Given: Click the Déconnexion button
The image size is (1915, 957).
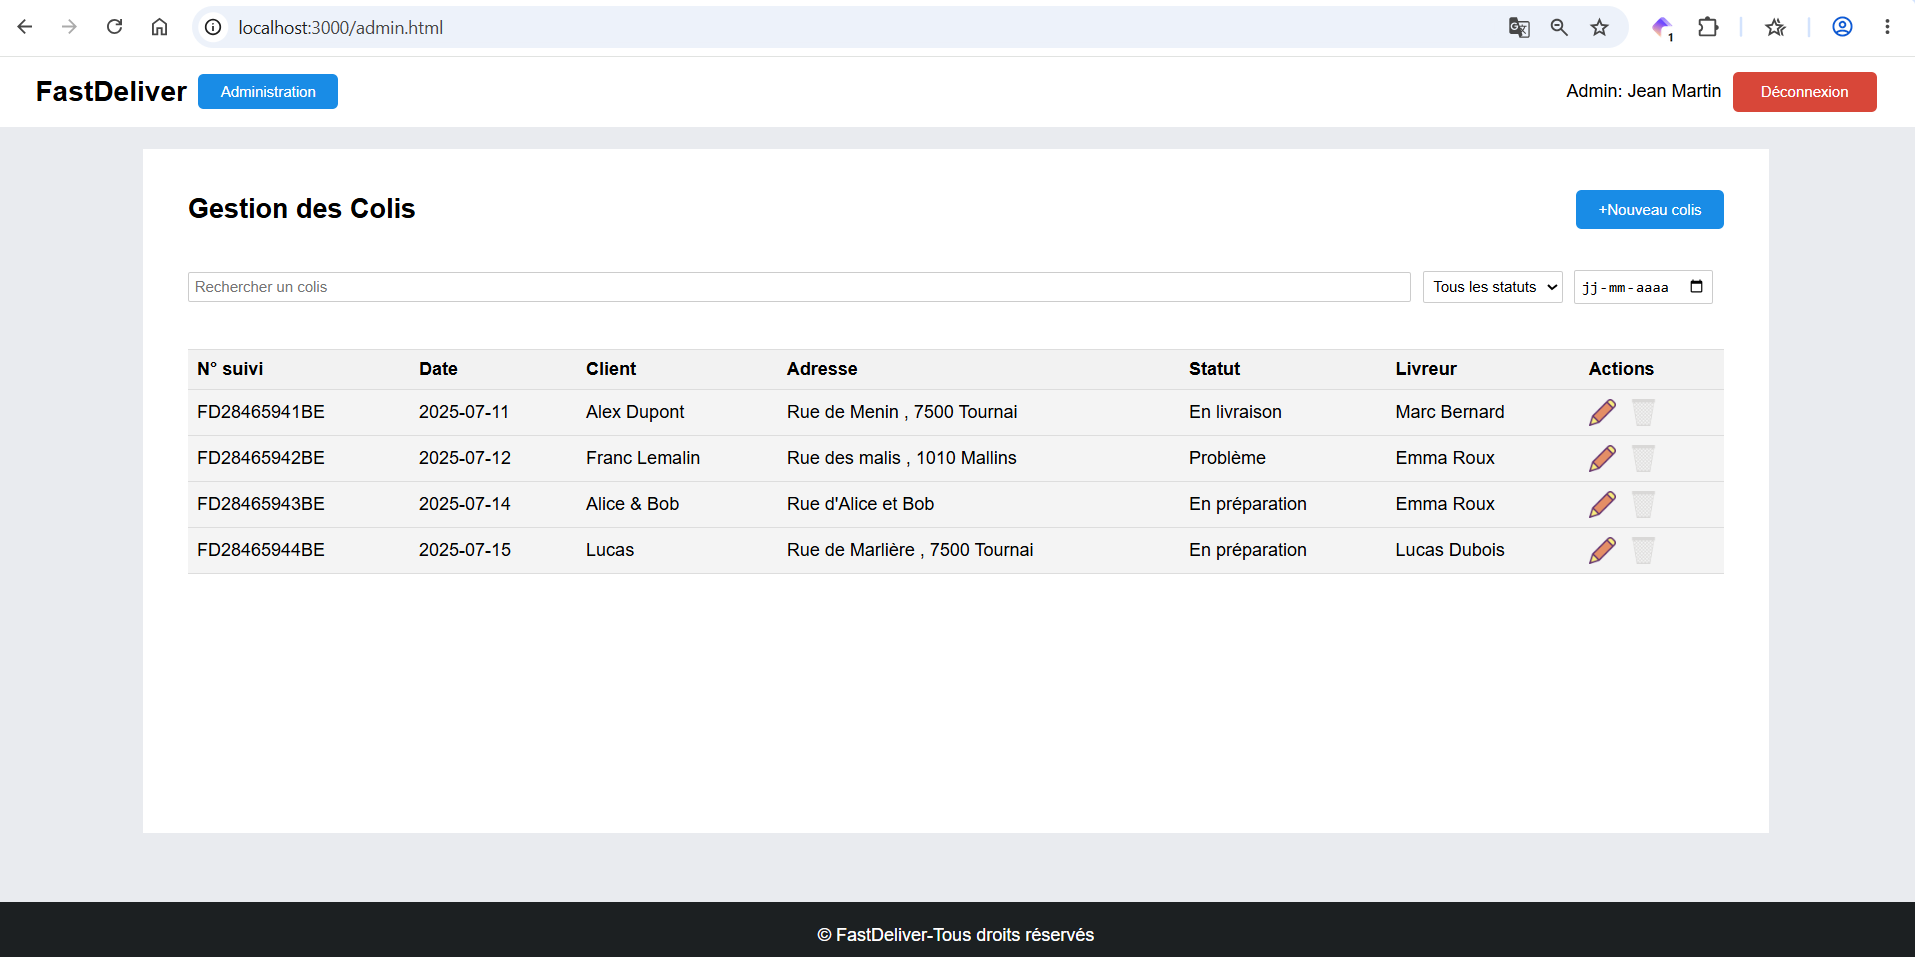Looking at the screenshot, I should point(1804,91).
